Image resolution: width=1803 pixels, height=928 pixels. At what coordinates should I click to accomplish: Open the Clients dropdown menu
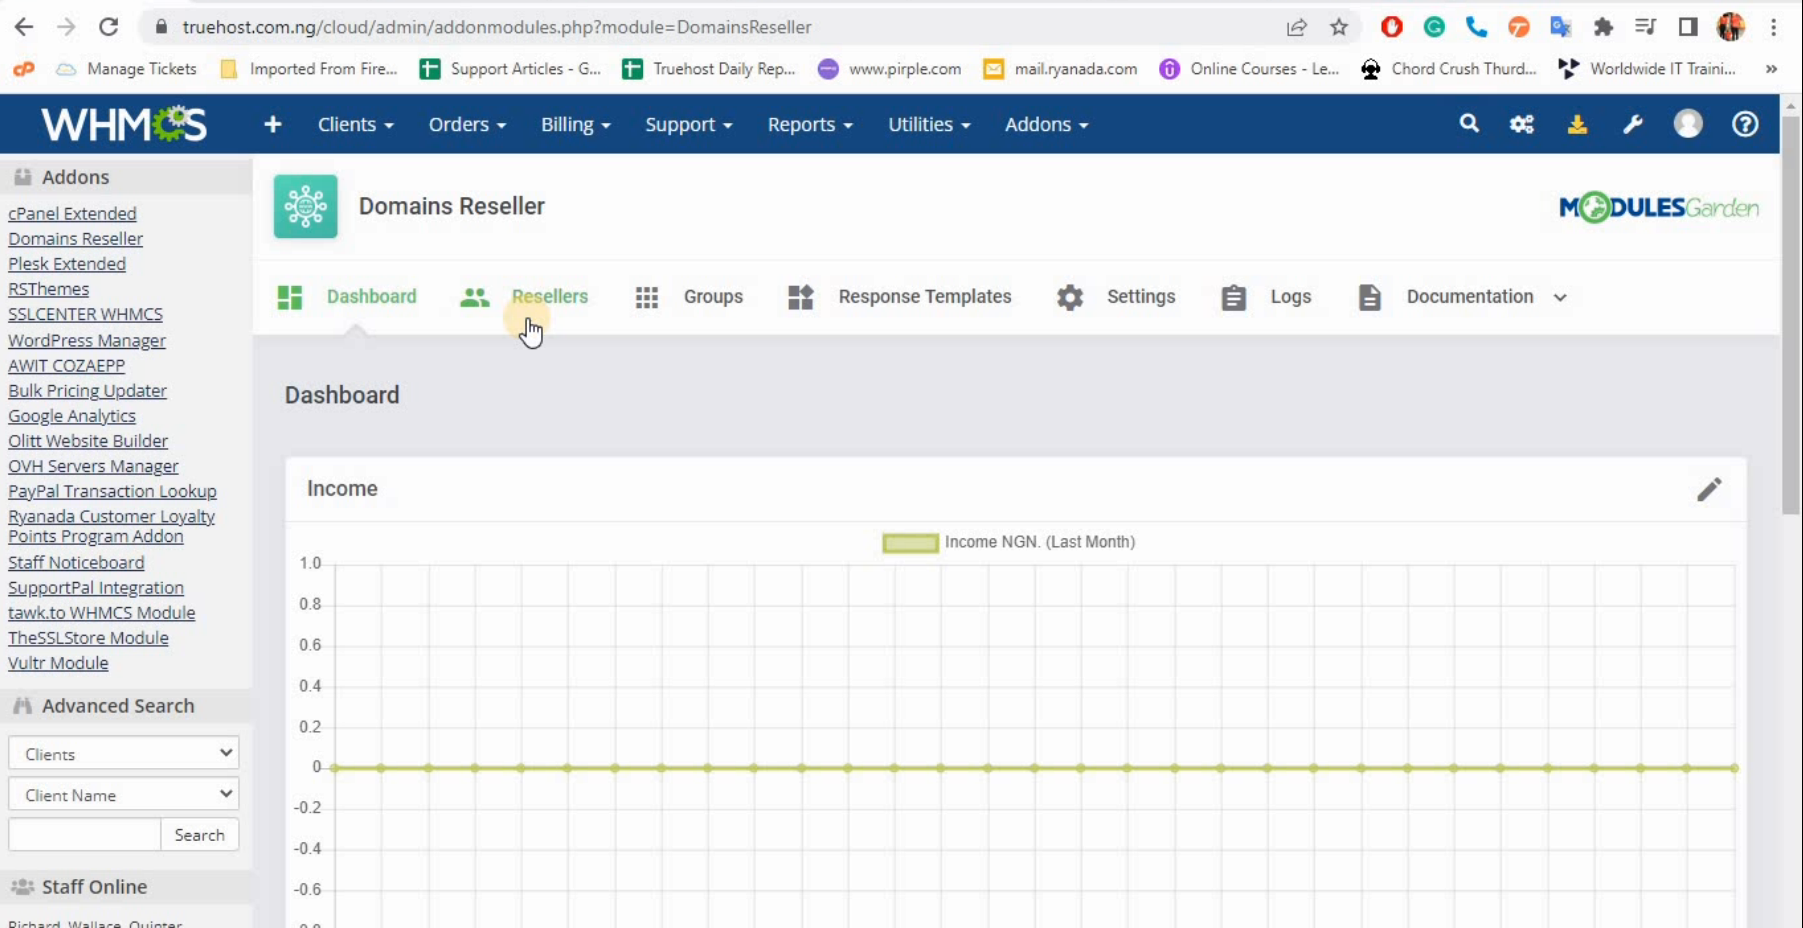pos(355,124)
